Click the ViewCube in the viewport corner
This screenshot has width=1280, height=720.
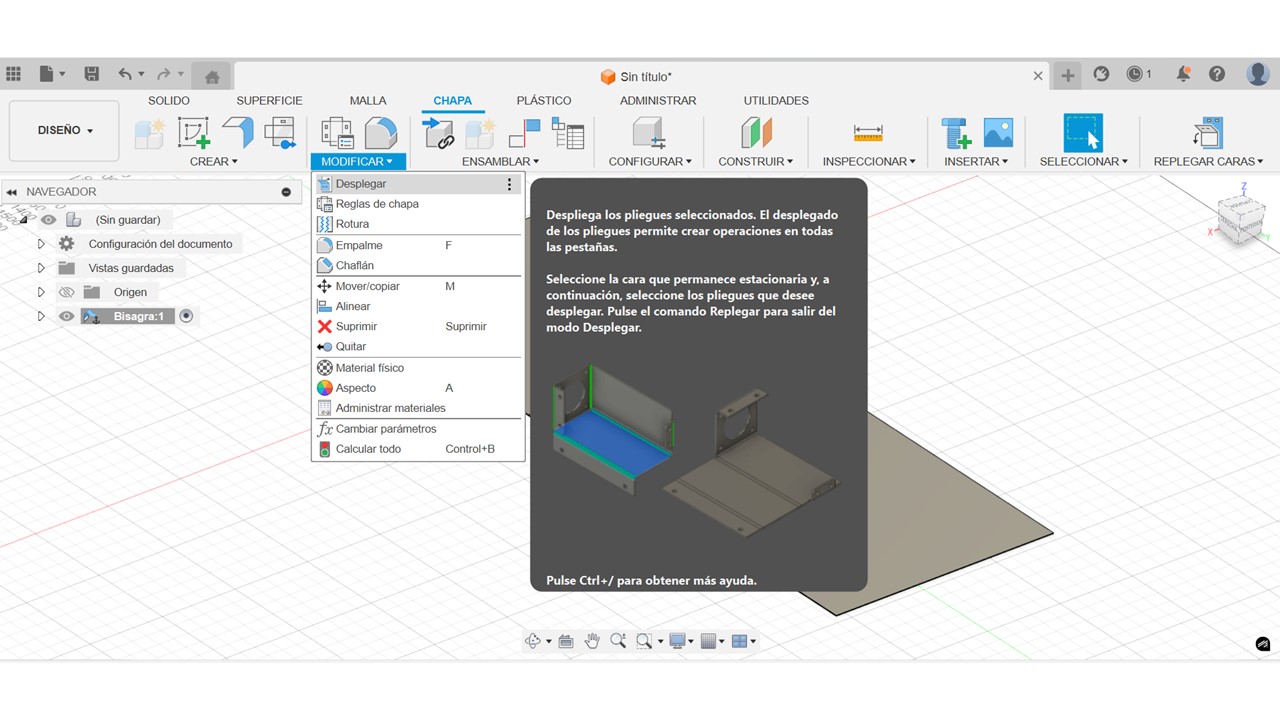point(1240,215)
